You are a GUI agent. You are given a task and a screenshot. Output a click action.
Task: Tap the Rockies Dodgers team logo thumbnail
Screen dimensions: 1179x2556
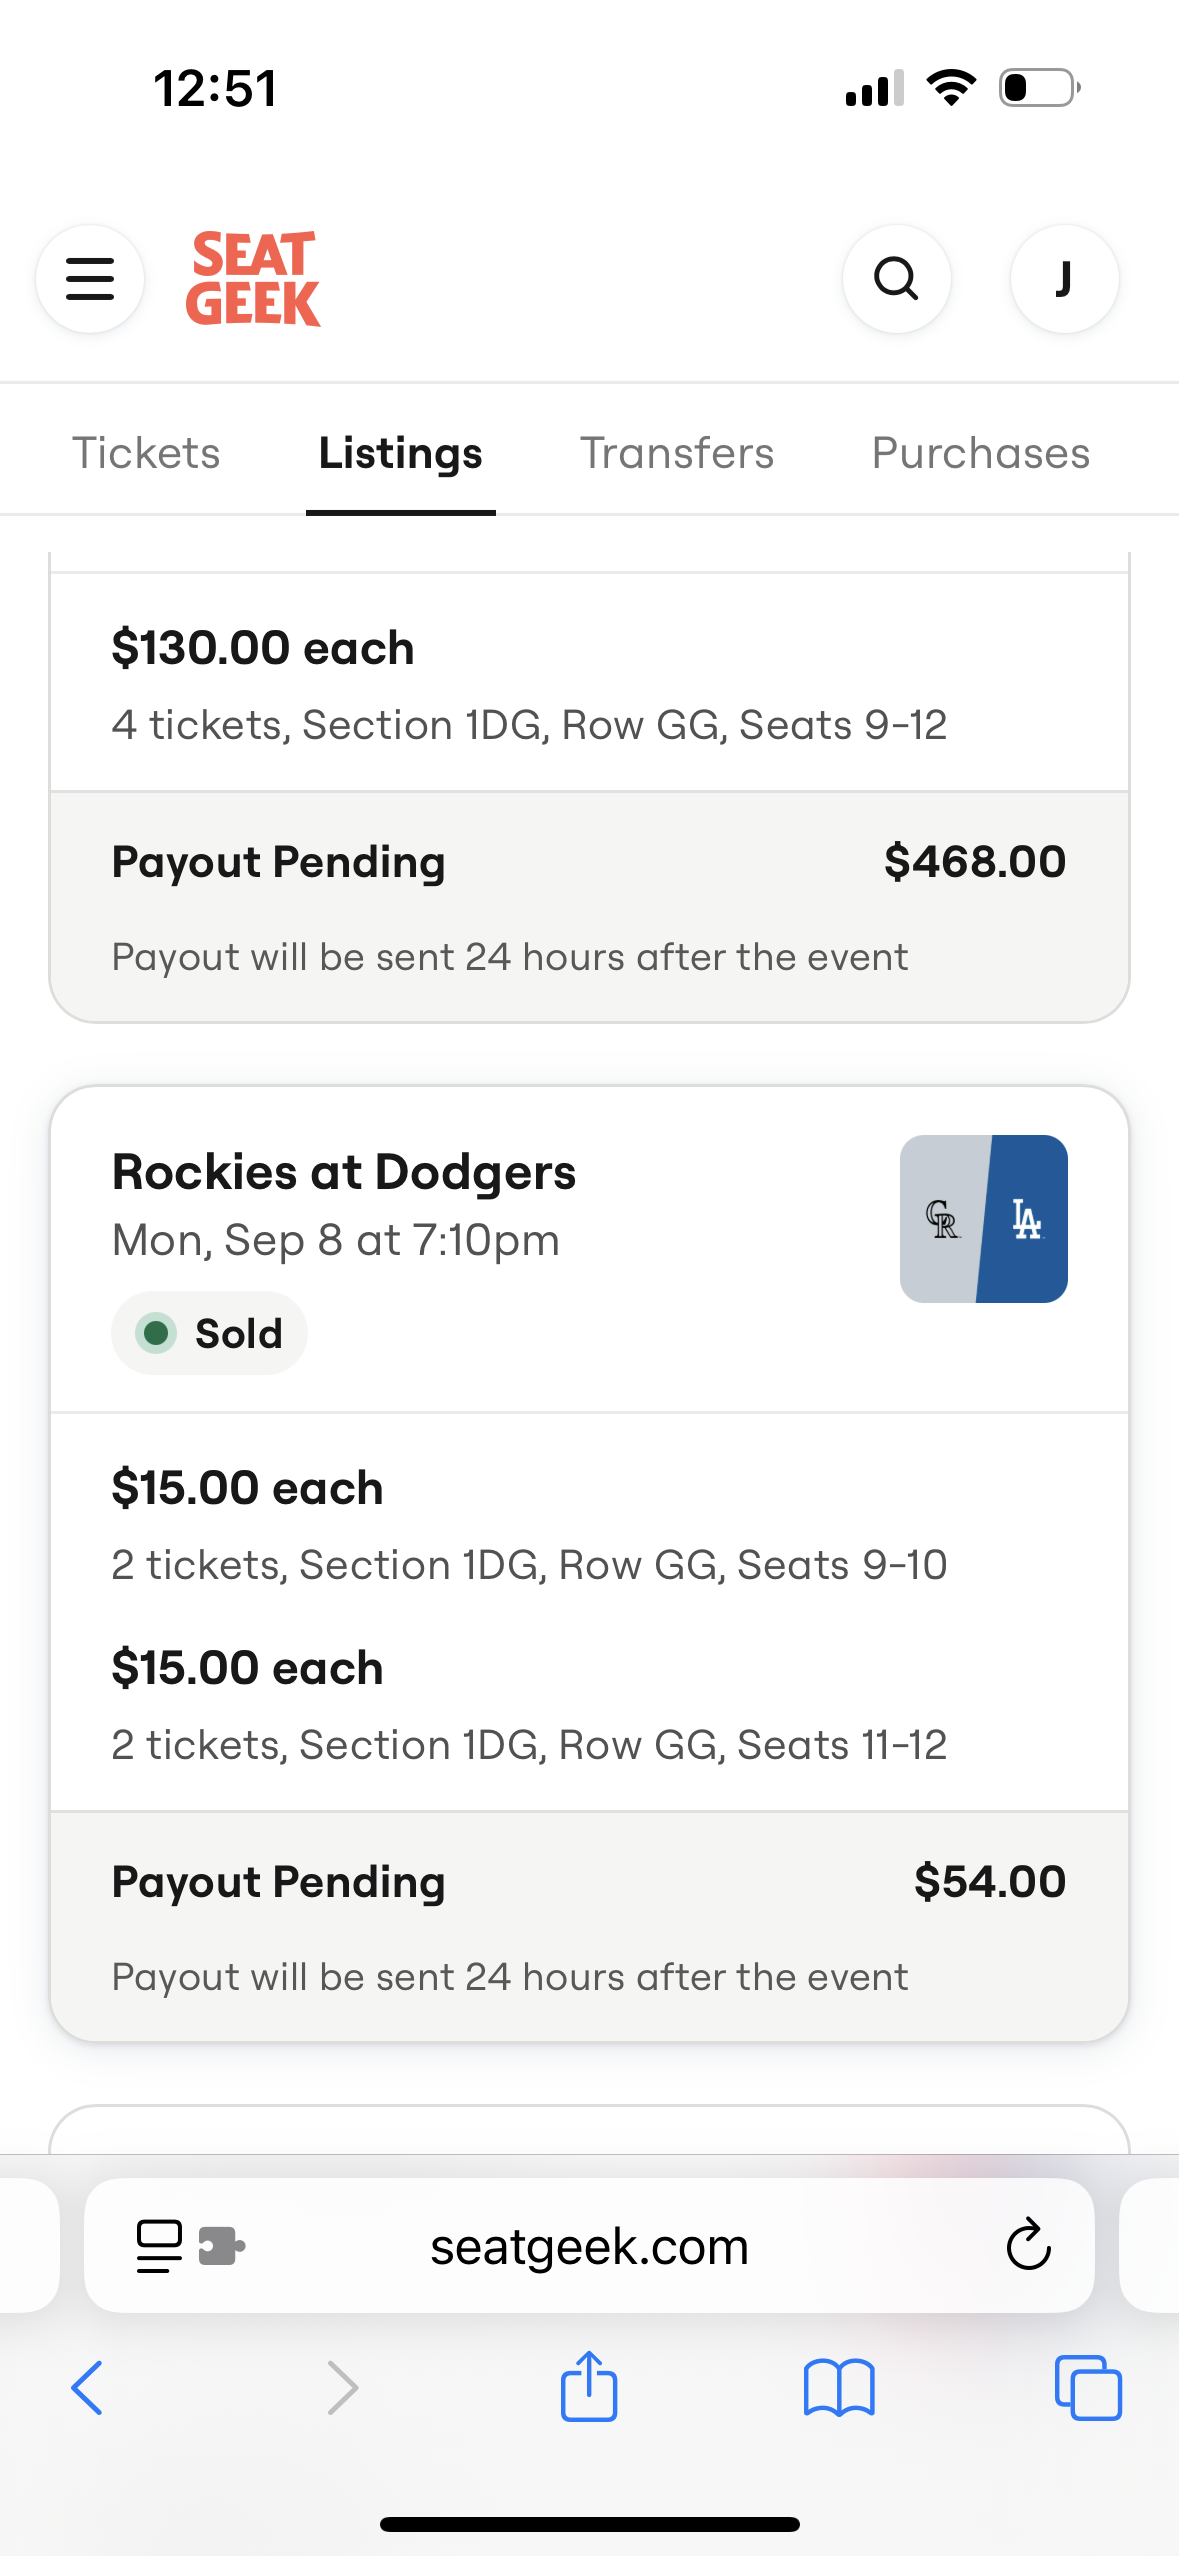click(983, 1218)
